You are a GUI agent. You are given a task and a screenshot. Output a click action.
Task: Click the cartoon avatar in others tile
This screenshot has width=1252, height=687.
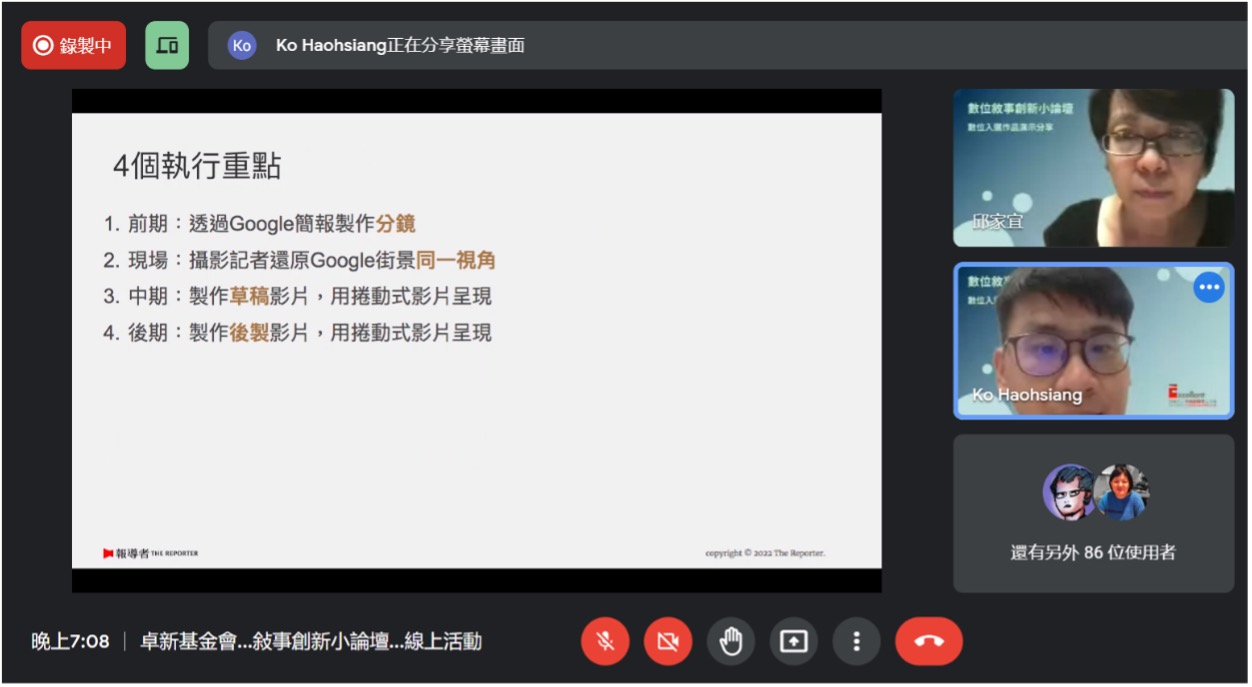click(x=1069, y=492)
